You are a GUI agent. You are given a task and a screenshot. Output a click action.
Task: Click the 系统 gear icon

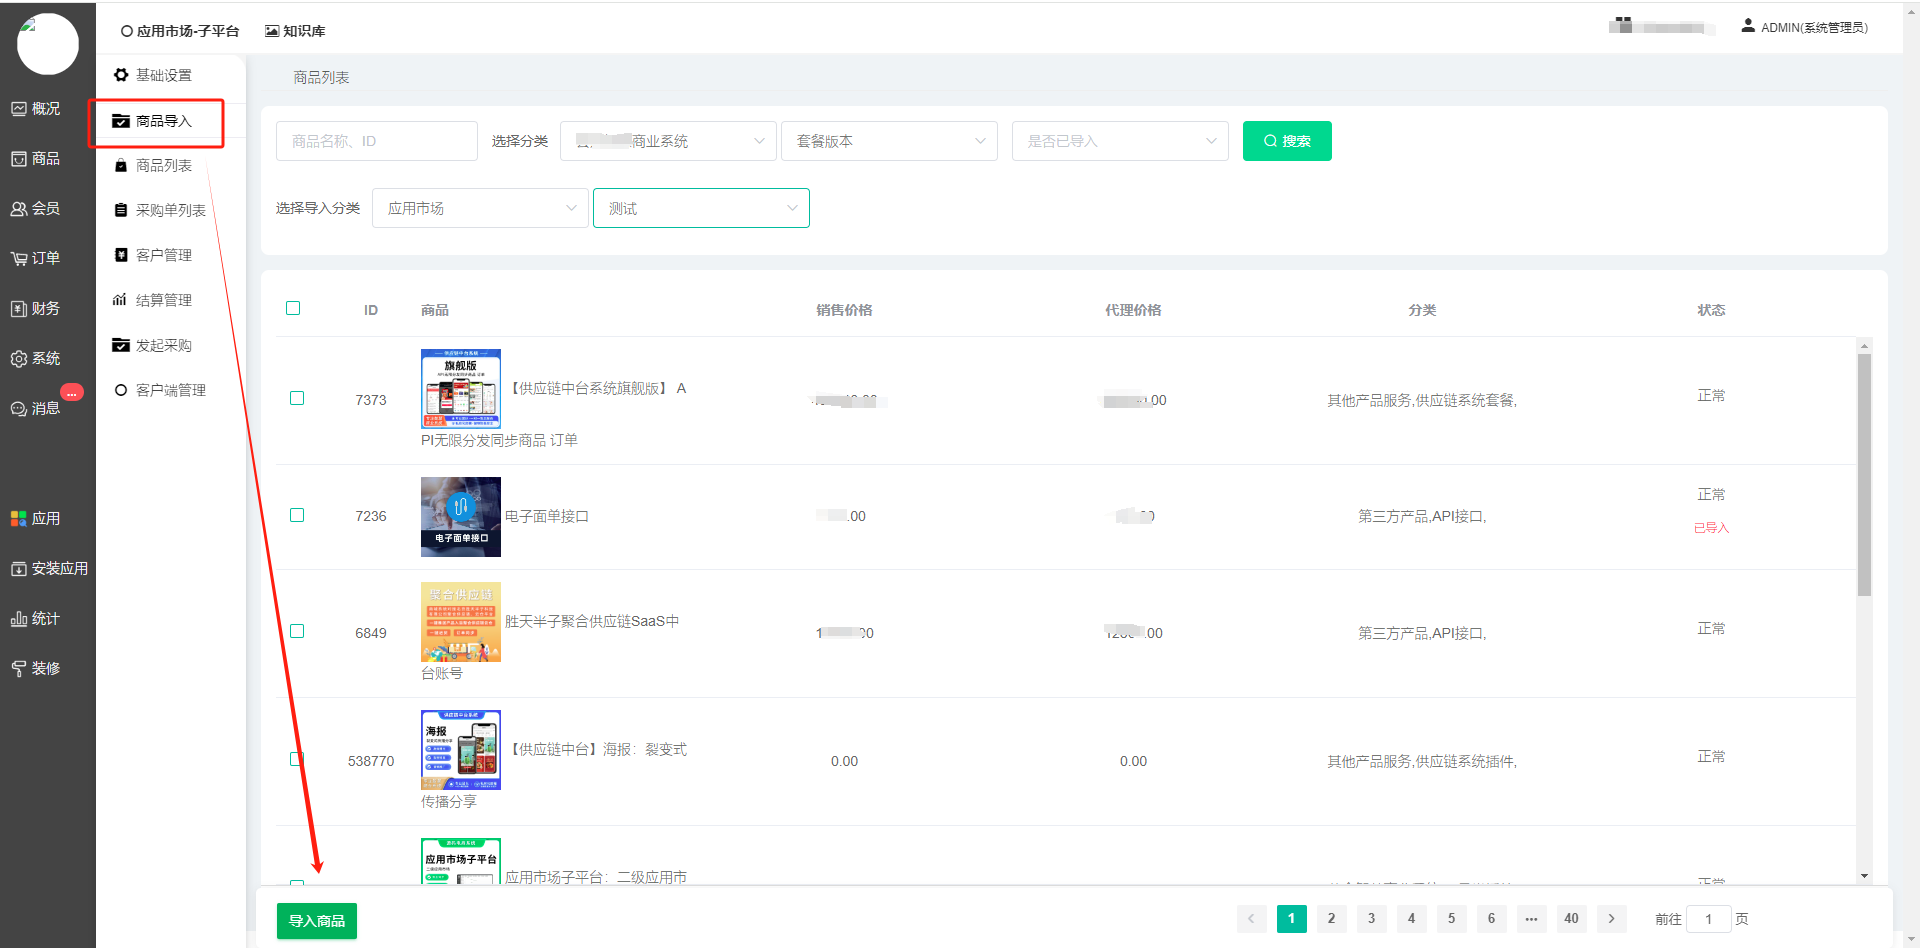pyautogui.click(x=19, y=359)
